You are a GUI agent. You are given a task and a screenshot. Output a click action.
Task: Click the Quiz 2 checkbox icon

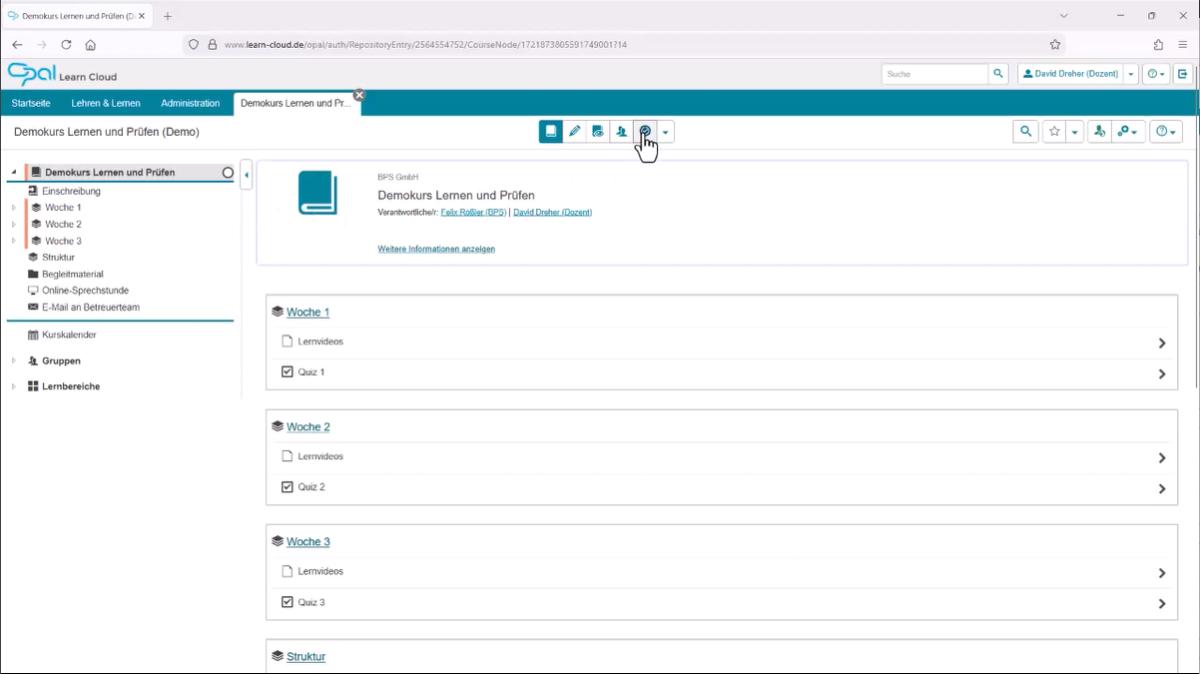pos(288,487)
